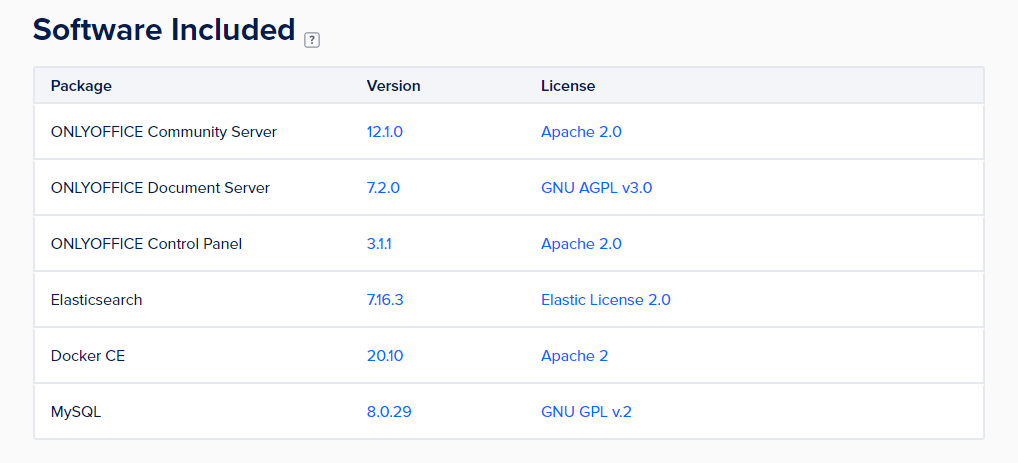This screenshot has width=1018, height=463.
Task: Open Document Server version 7.2.0 link
Action: click(x=383, y=188)
